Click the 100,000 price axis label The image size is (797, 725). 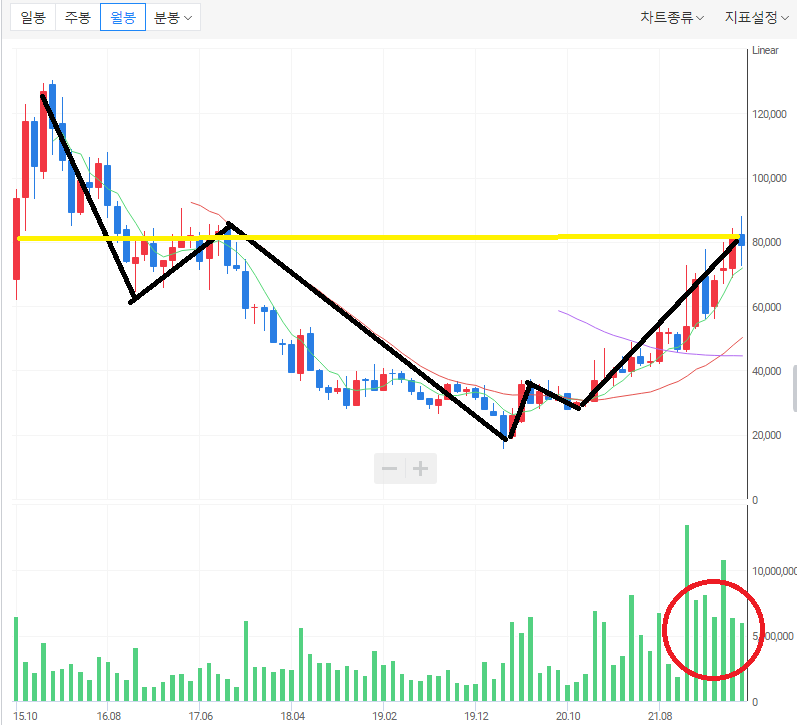[769, 178]
